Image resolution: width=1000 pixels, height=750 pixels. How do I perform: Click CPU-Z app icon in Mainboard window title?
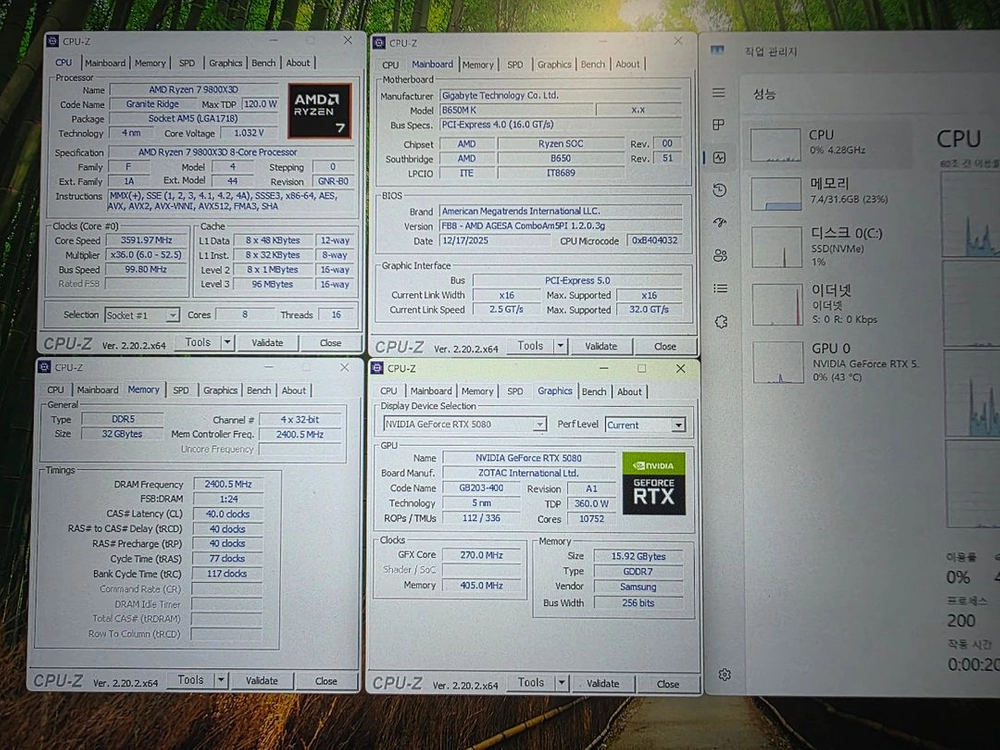point(379,43)
